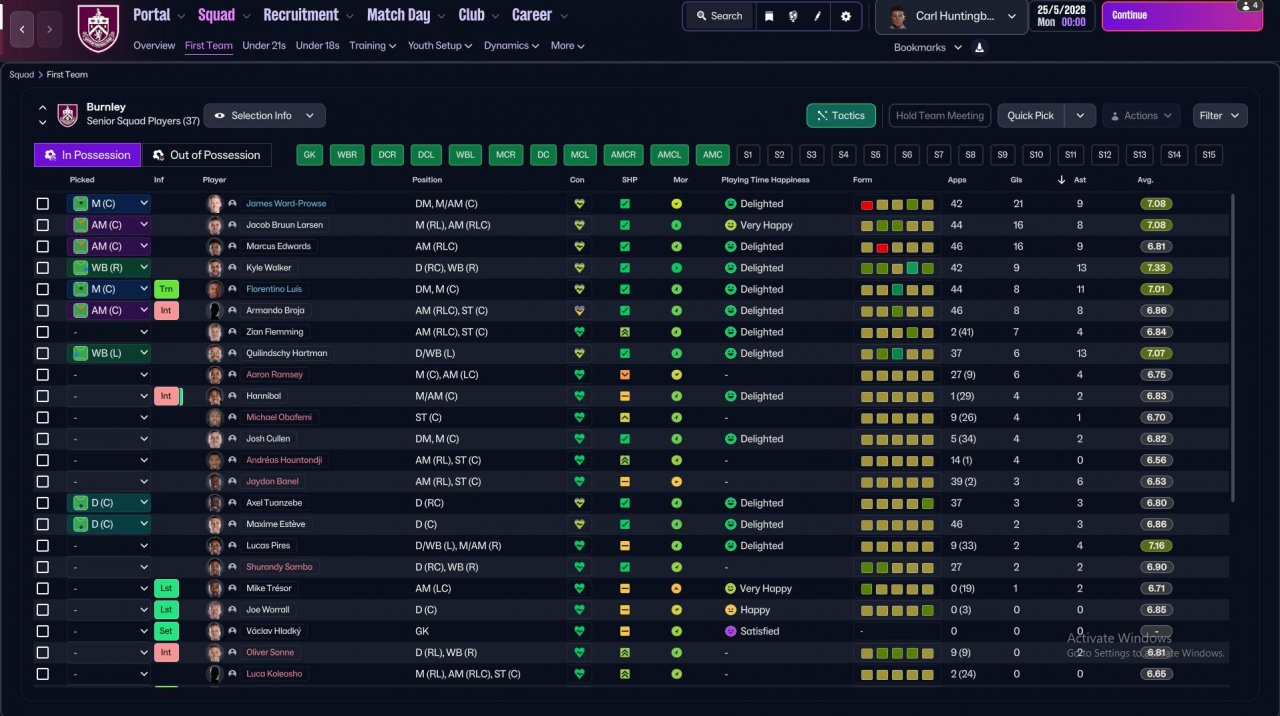Click Jacob Bruun Larsen's Very Happy face icon
Viewport: 1280px width, 716px height.
click(x=730, y=225)
